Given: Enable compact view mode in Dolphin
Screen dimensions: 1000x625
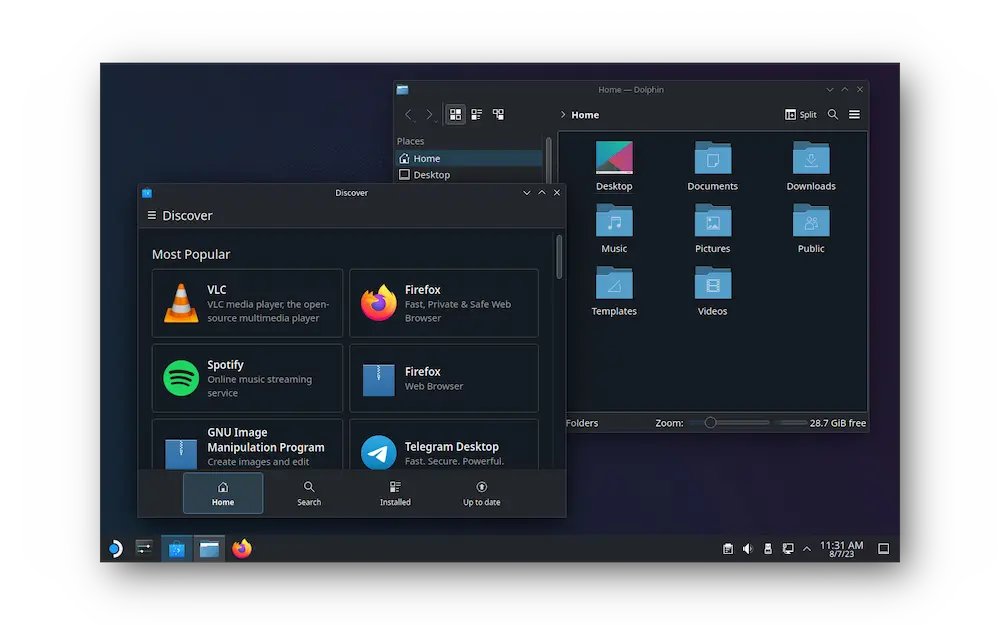Looking at the screenshot, I should (x=498, y=114).
